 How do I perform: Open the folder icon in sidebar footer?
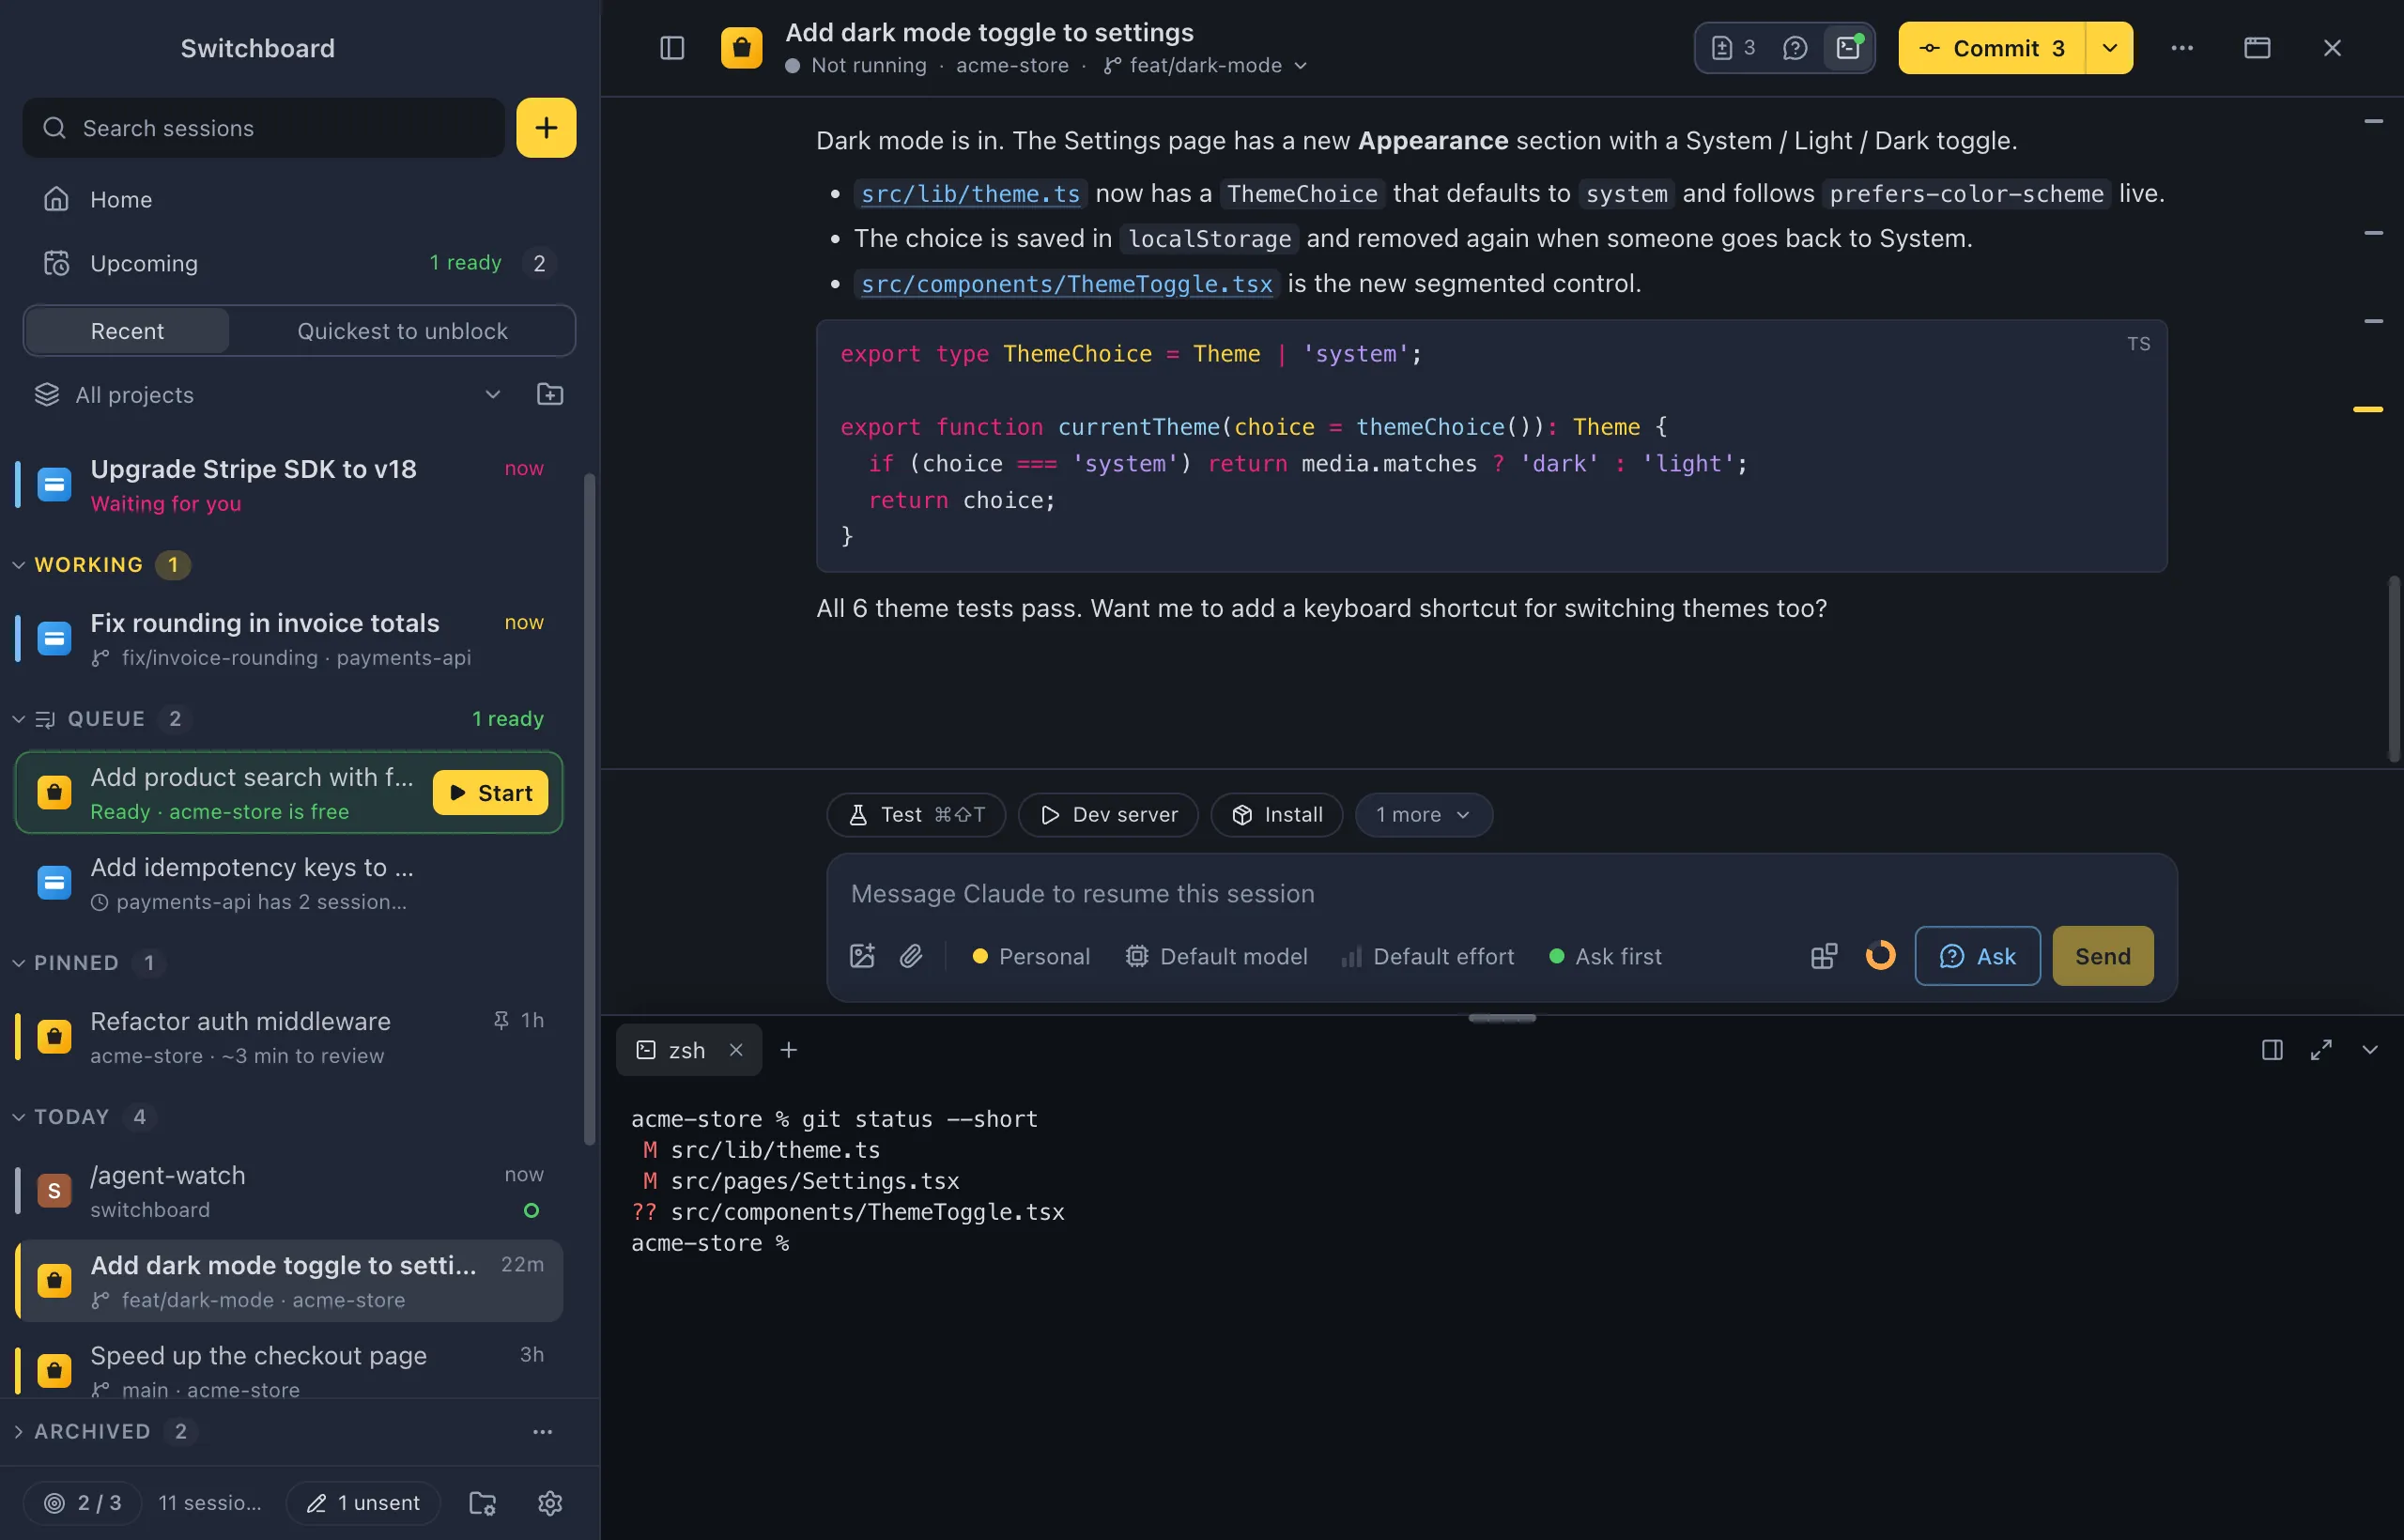click(482, 1503)
